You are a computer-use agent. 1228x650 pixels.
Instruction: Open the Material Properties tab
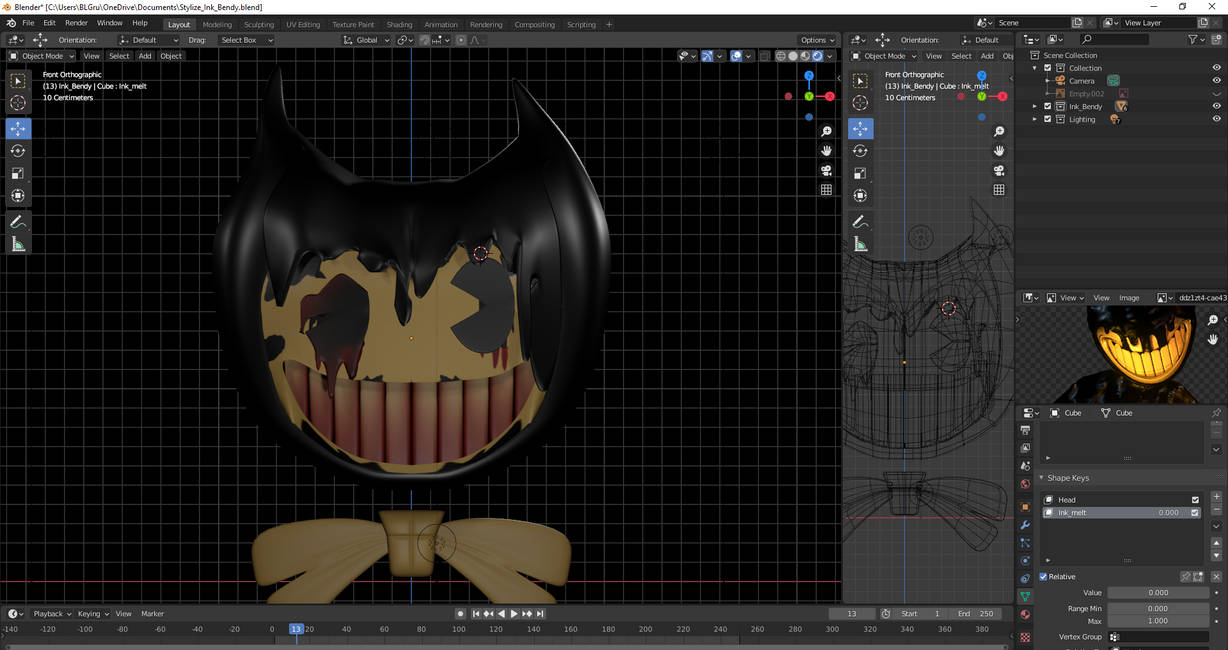[x=1025, y=612]
